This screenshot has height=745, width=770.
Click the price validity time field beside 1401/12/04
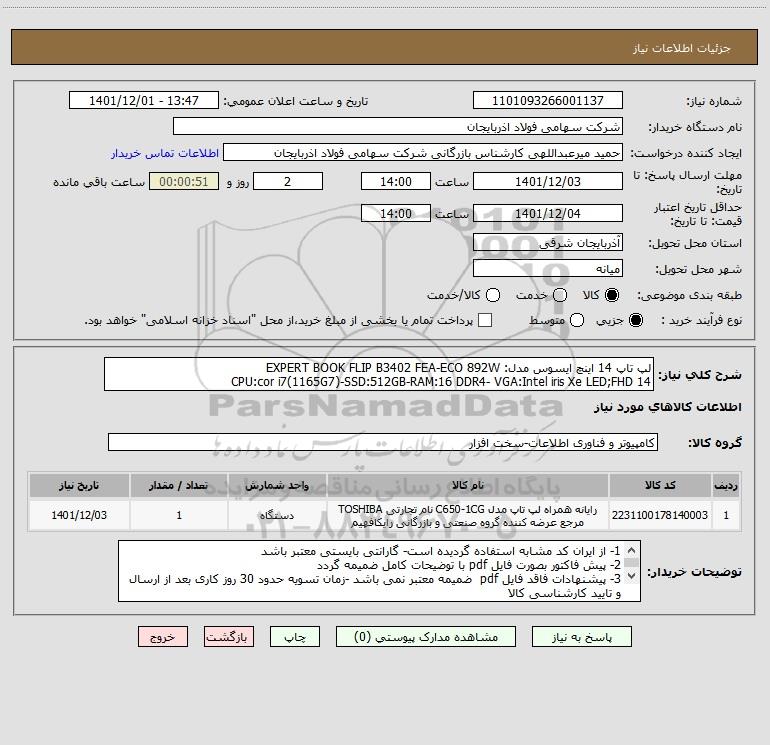click(x=396, y=213)
